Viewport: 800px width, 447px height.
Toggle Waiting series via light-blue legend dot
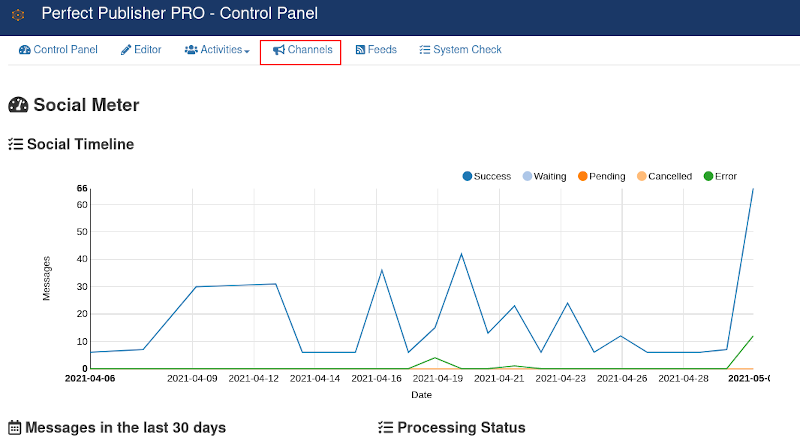pos(528,176)
